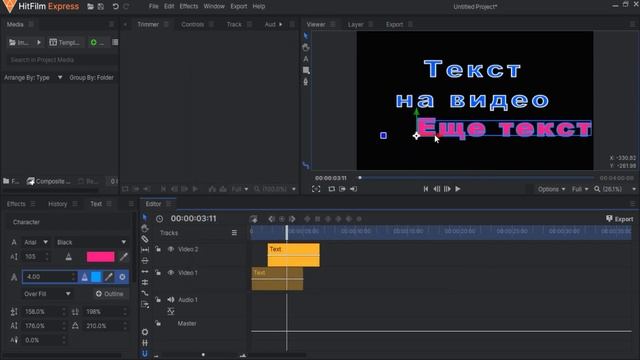
Task: Open the Black font style dropdown
Action: [x=91, y=242]
